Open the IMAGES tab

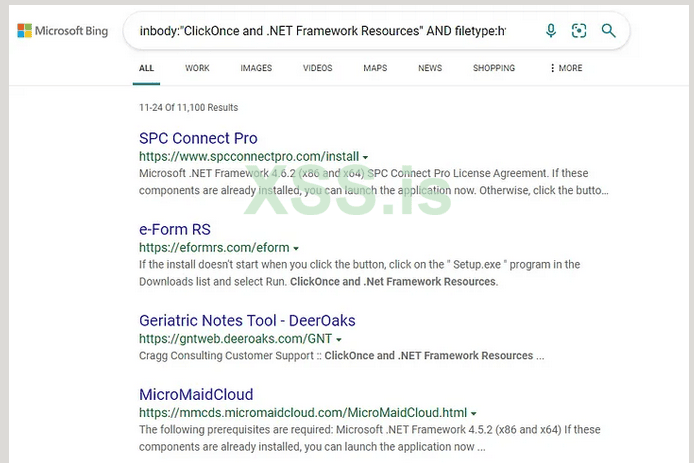point(256,68)
